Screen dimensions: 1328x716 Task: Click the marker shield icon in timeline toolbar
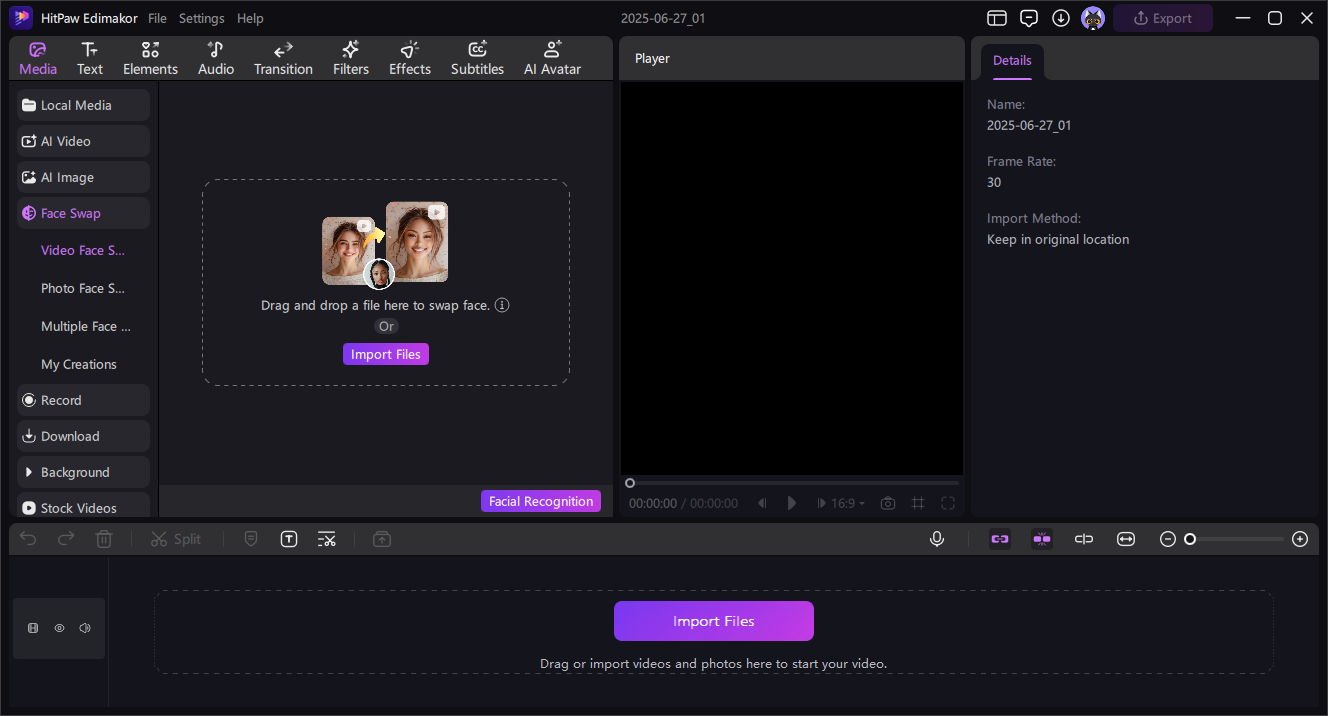(251, 539)
